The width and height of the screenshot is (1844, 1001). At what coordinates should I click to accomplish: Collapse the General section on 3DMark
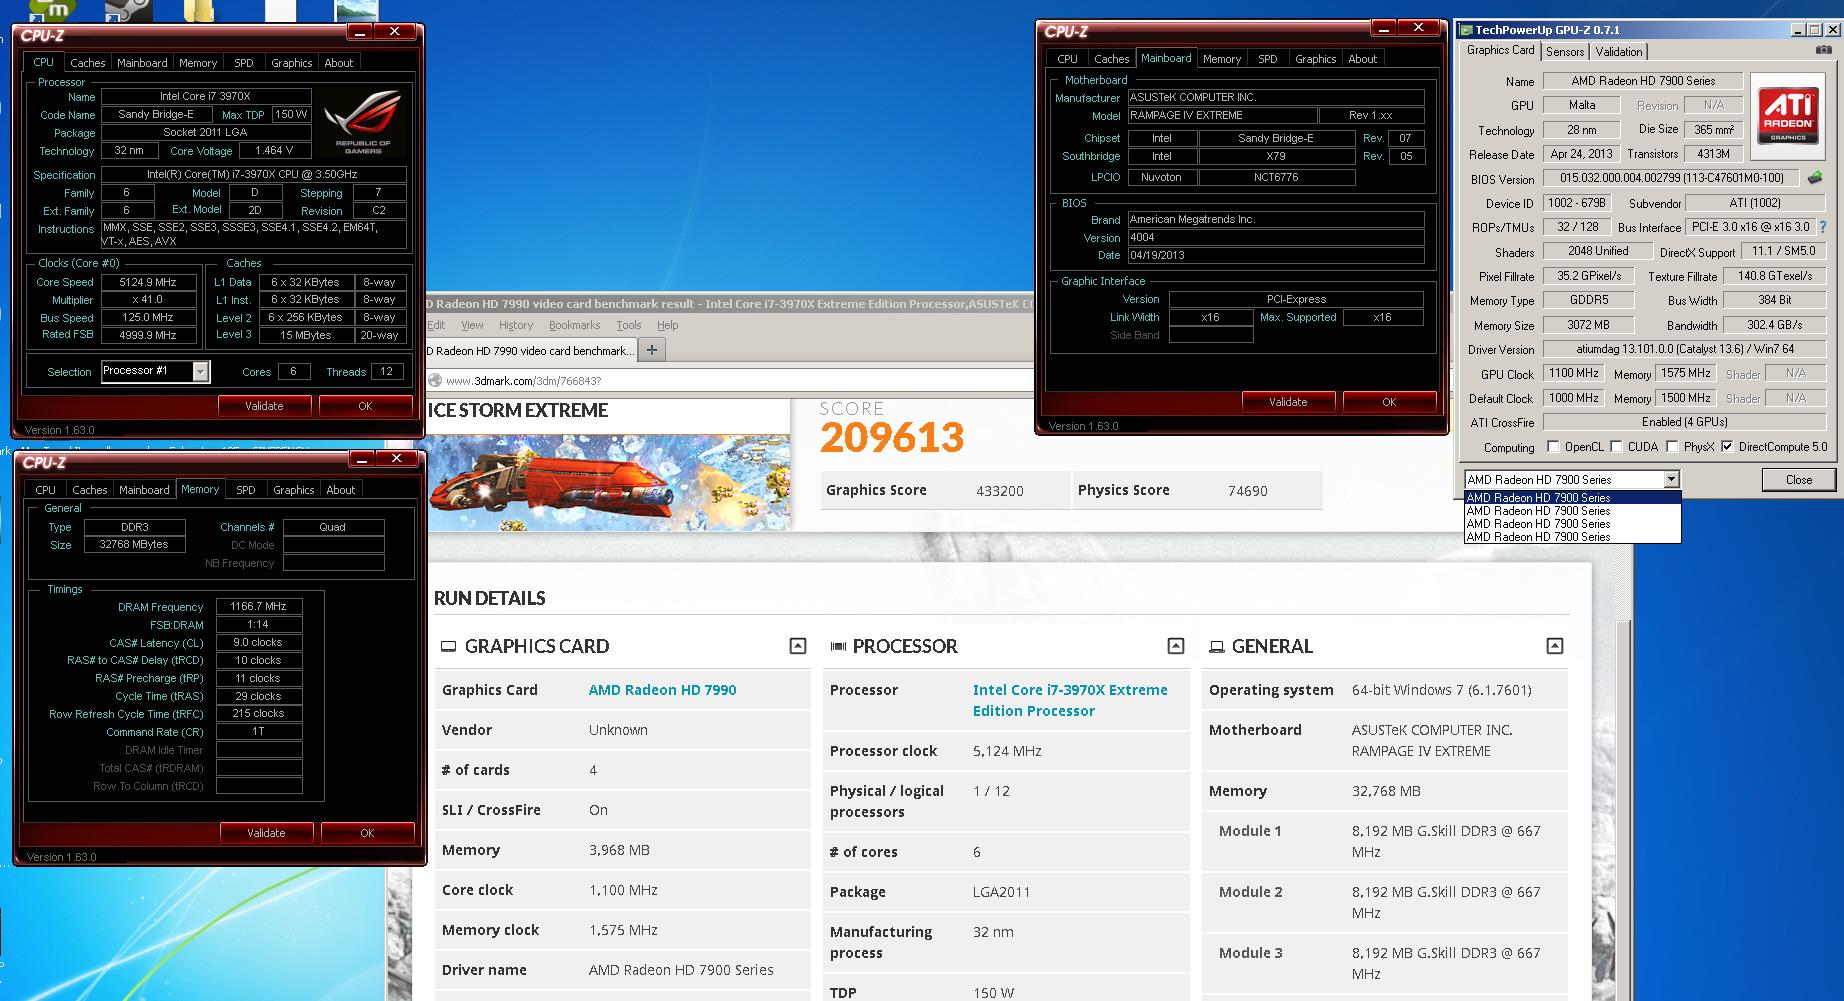(1555, 646)
